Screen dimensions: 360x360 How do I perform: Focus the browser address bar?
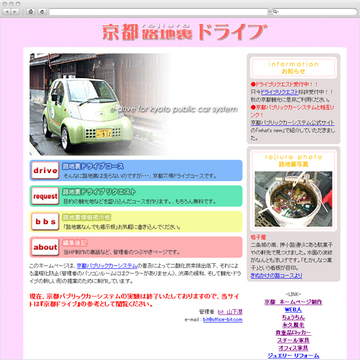158,12
